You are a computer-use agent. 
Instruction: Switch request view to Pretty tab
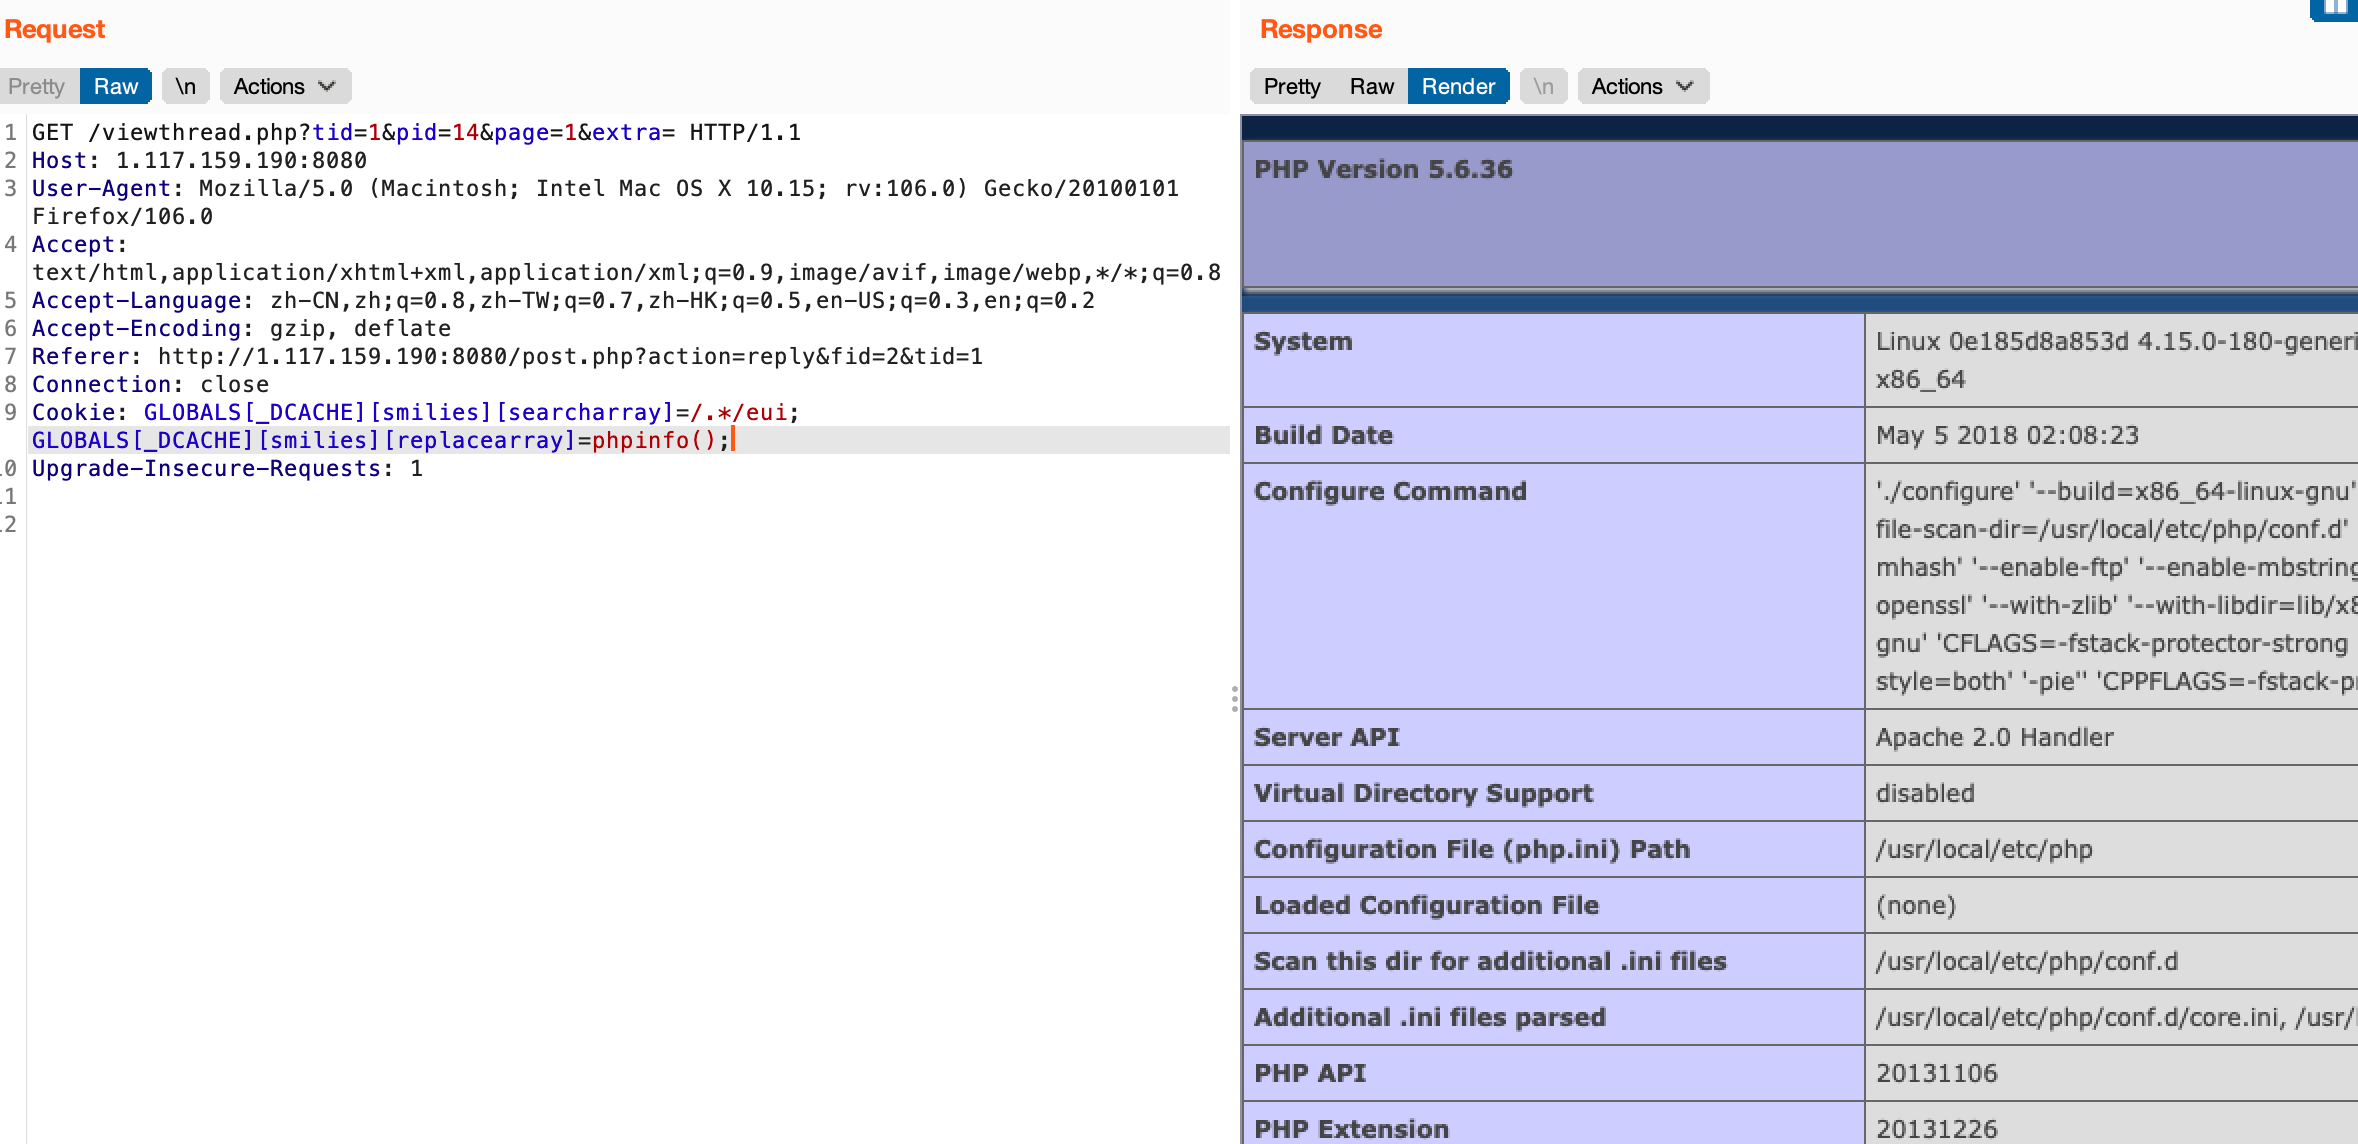37,87
